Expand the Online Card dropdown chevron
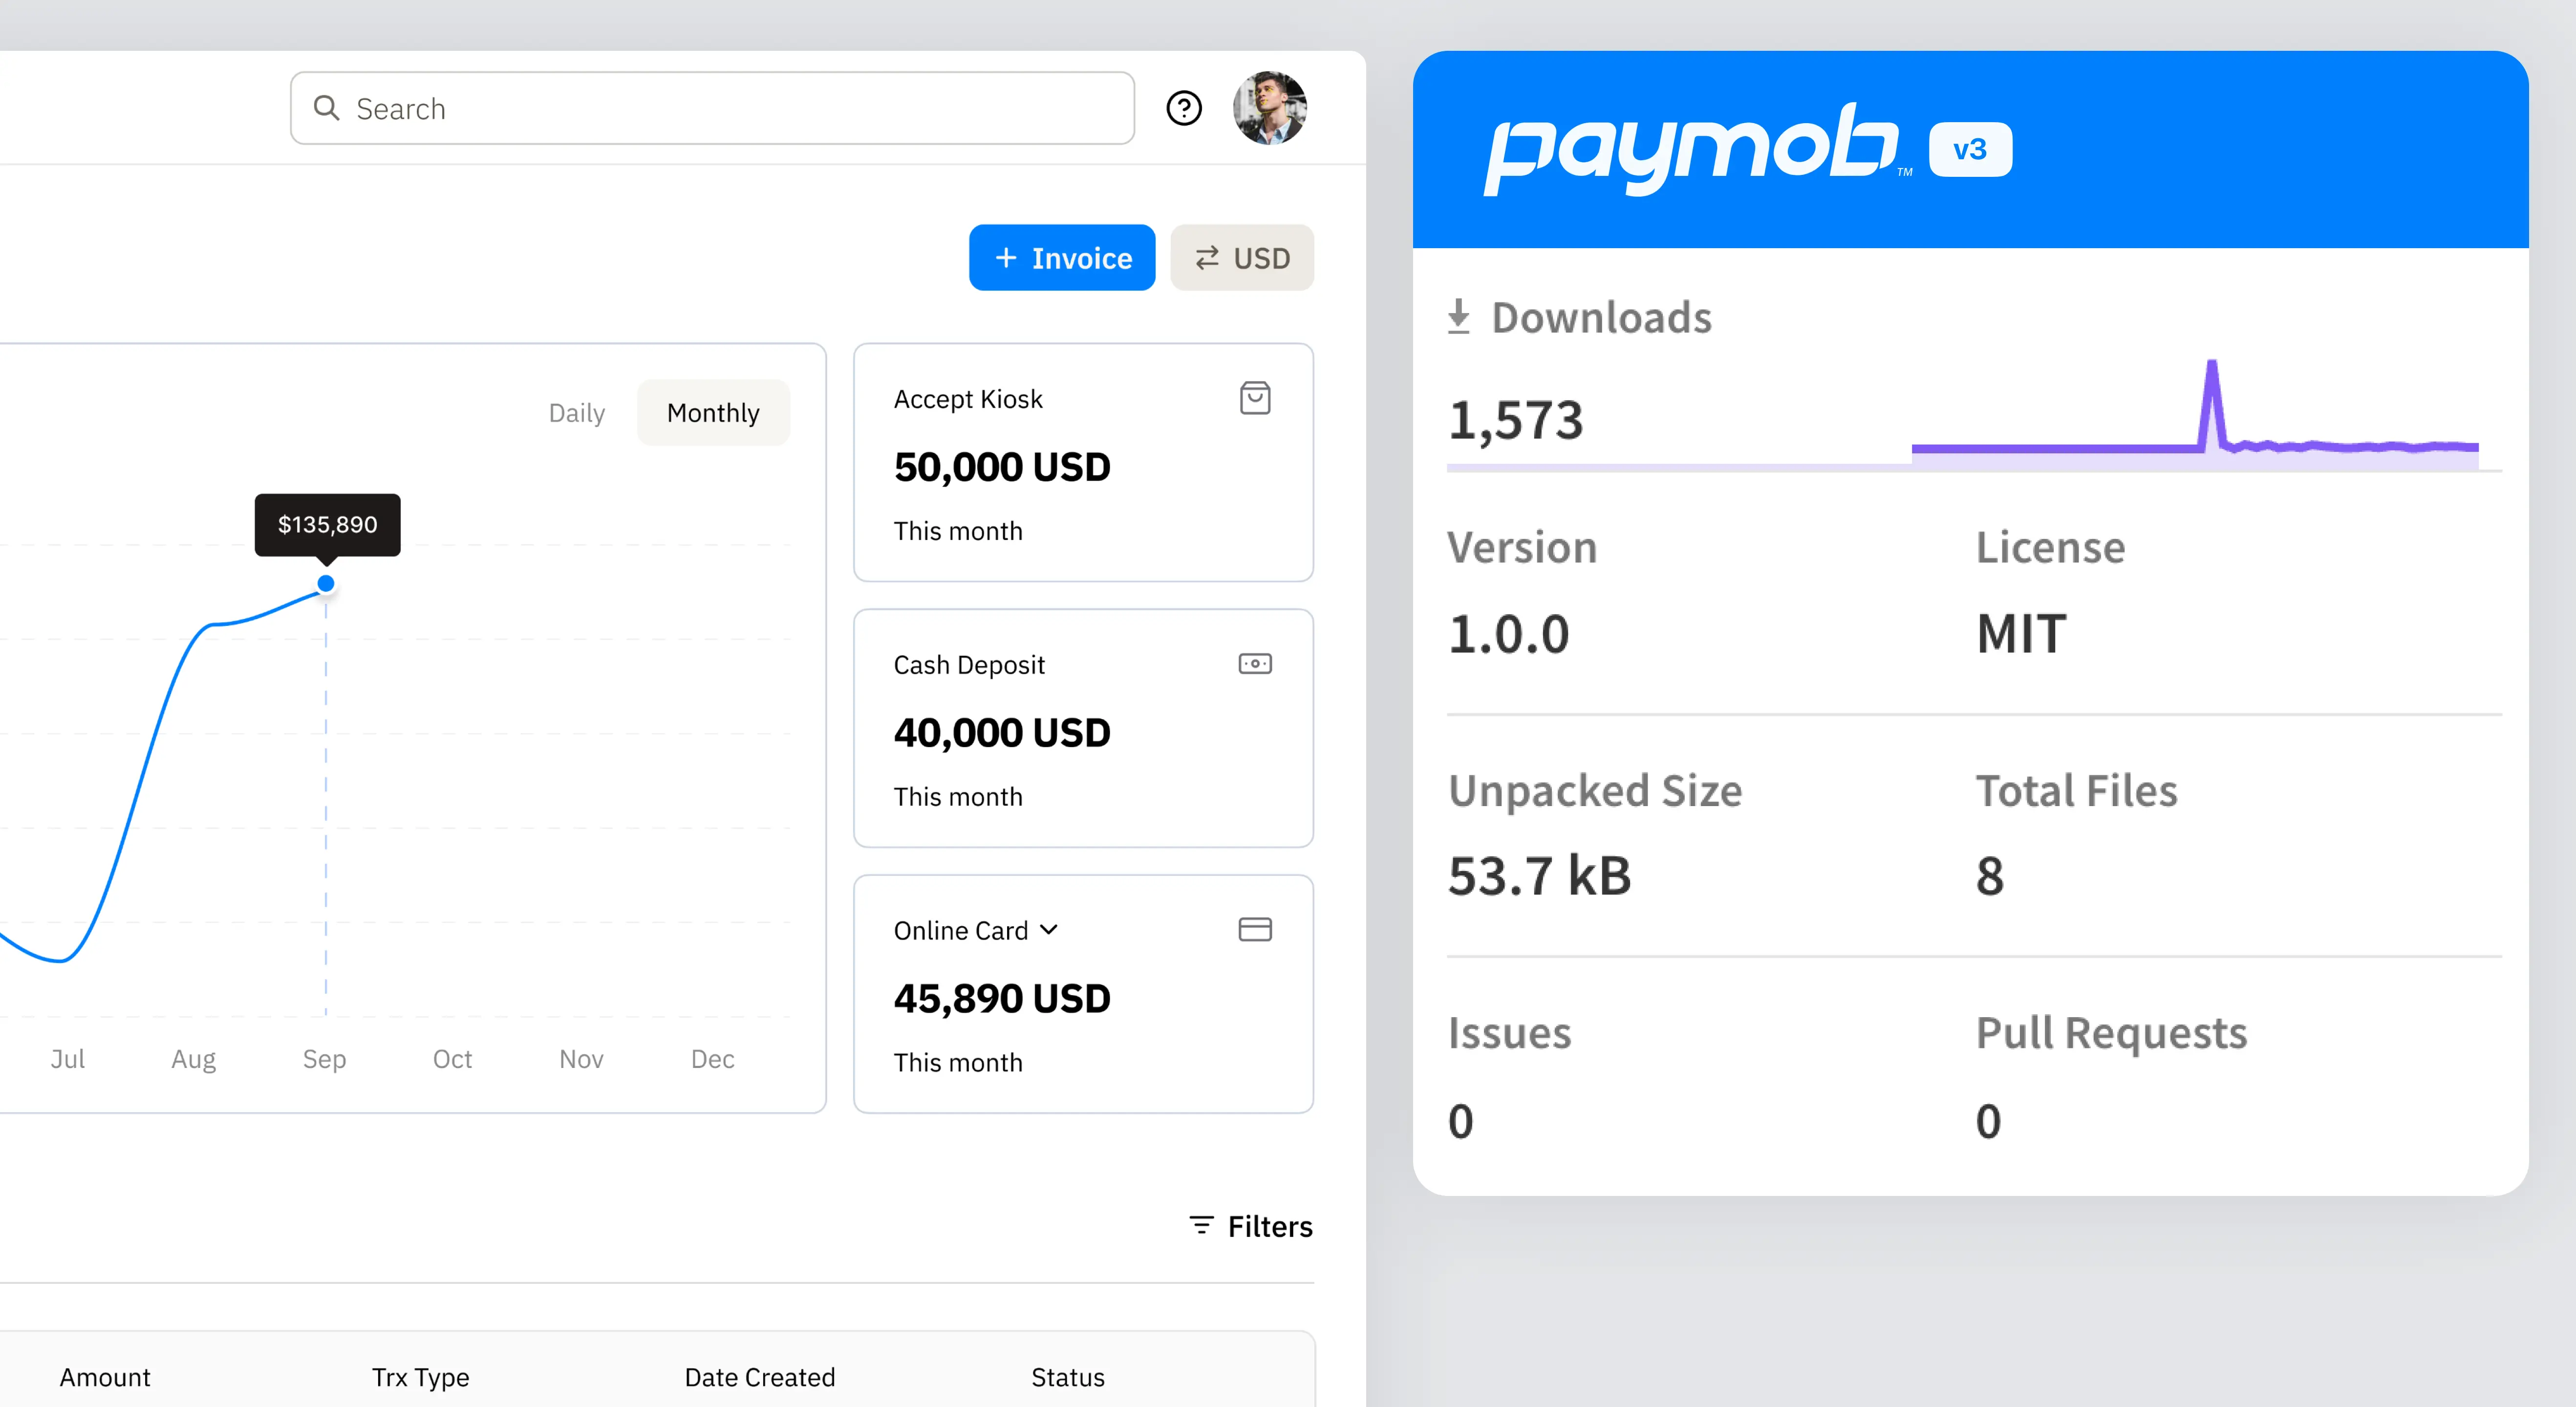This screenshot has height=1407, width=2576. (x=1049, y=929)
